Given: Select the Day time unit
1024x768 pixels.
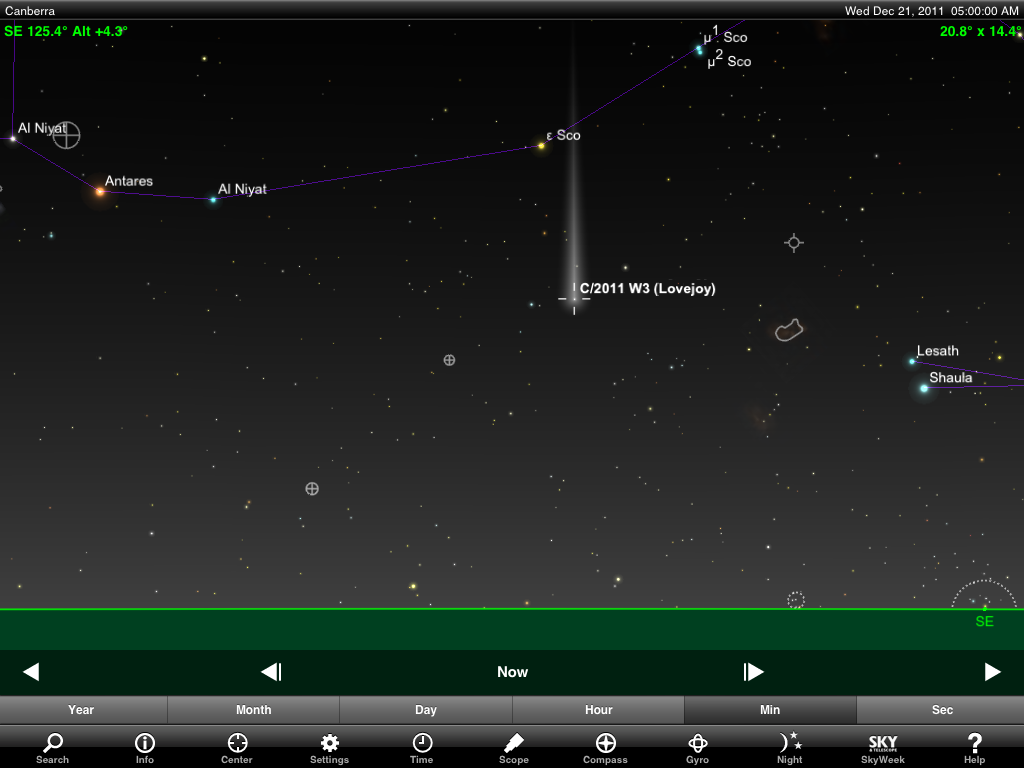Looking at the screenshot, I should pyautogui.click(x=426, y=710).
